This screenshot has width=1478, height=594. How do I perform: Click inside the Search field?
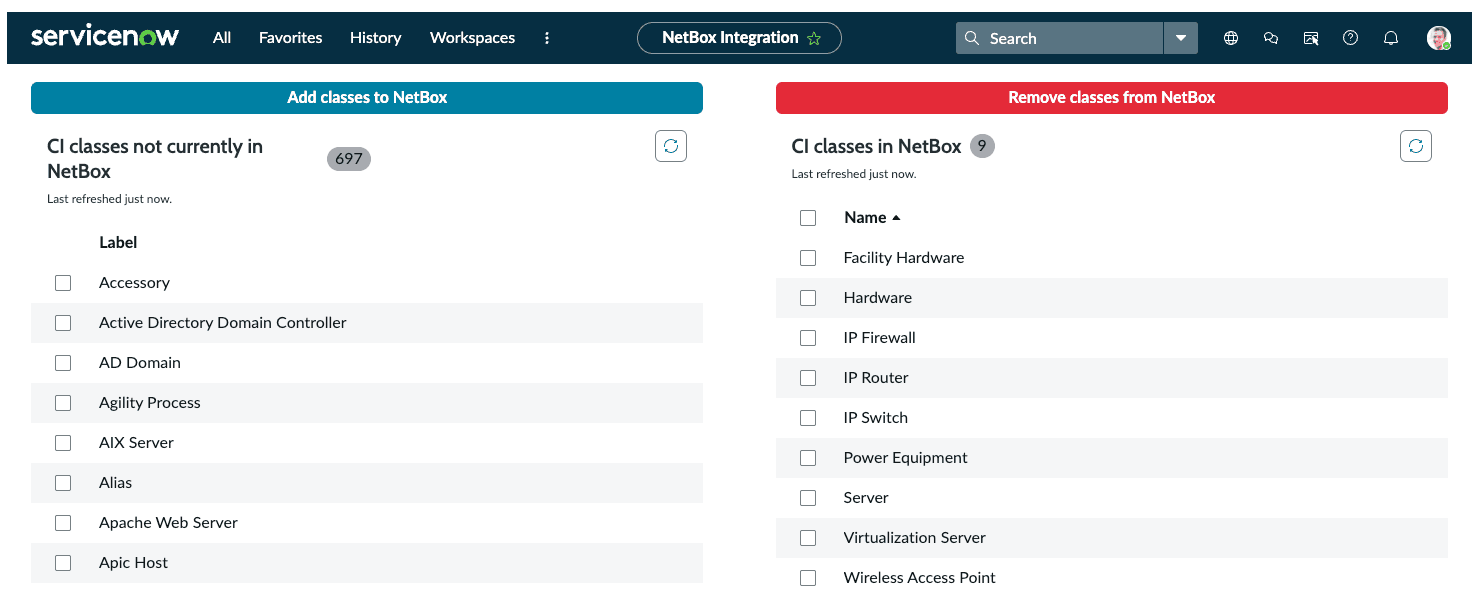(1060, 37)
